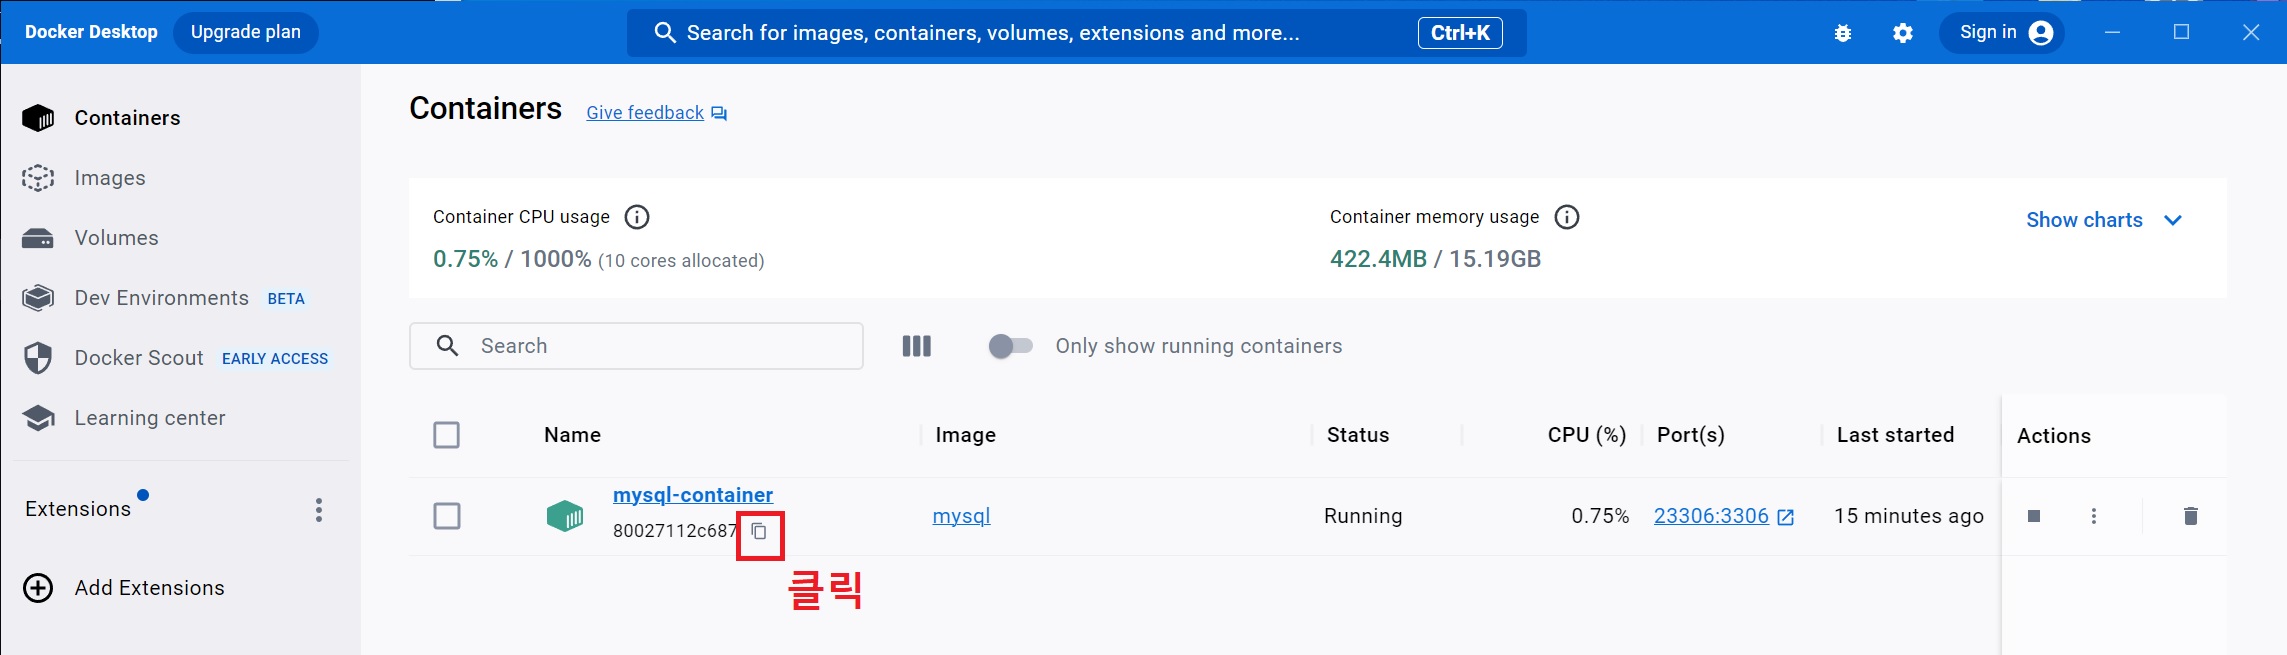Toggle Only show running containers
The image size is (2287, 655).
pyautogui.click(x=1010, y=346)
